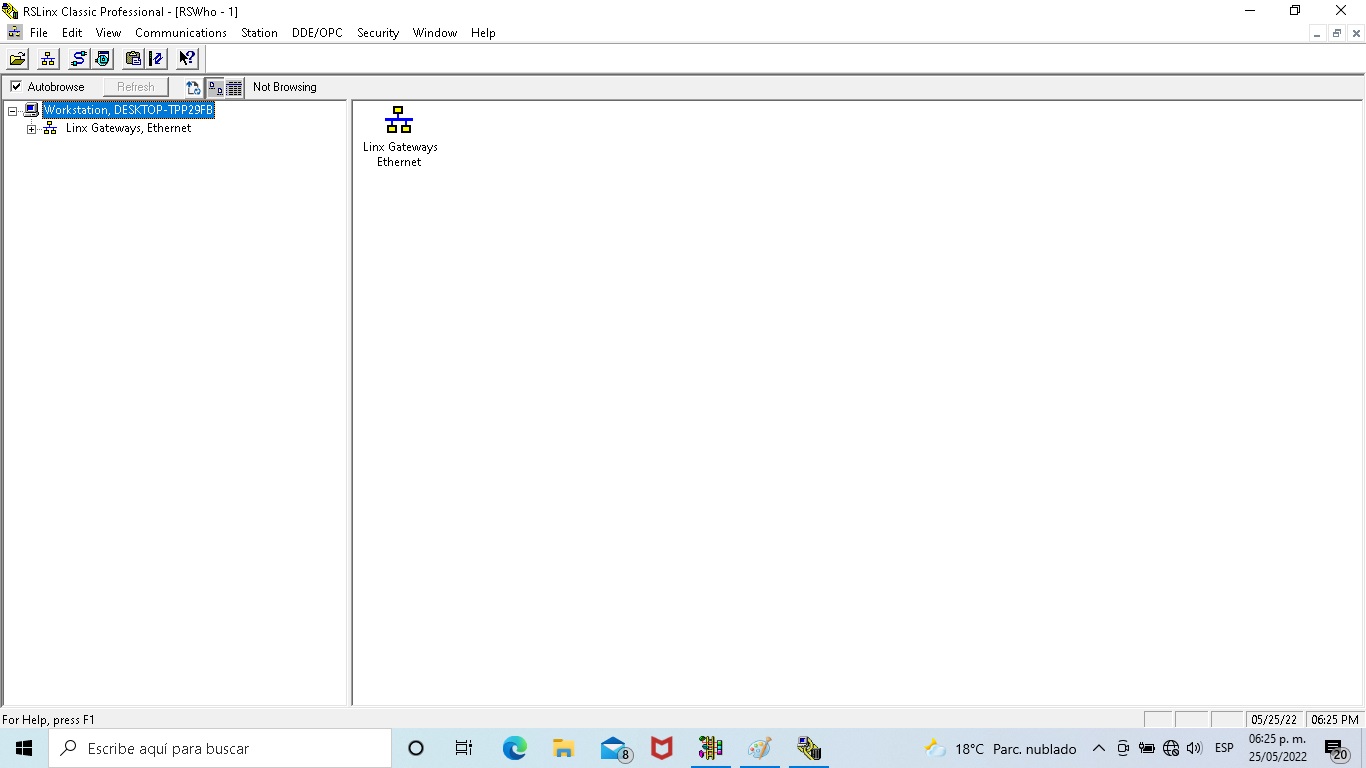Select Linx Gateways, Ethernet tree item
Screen dimensions: 1366x768
(128, 128)
